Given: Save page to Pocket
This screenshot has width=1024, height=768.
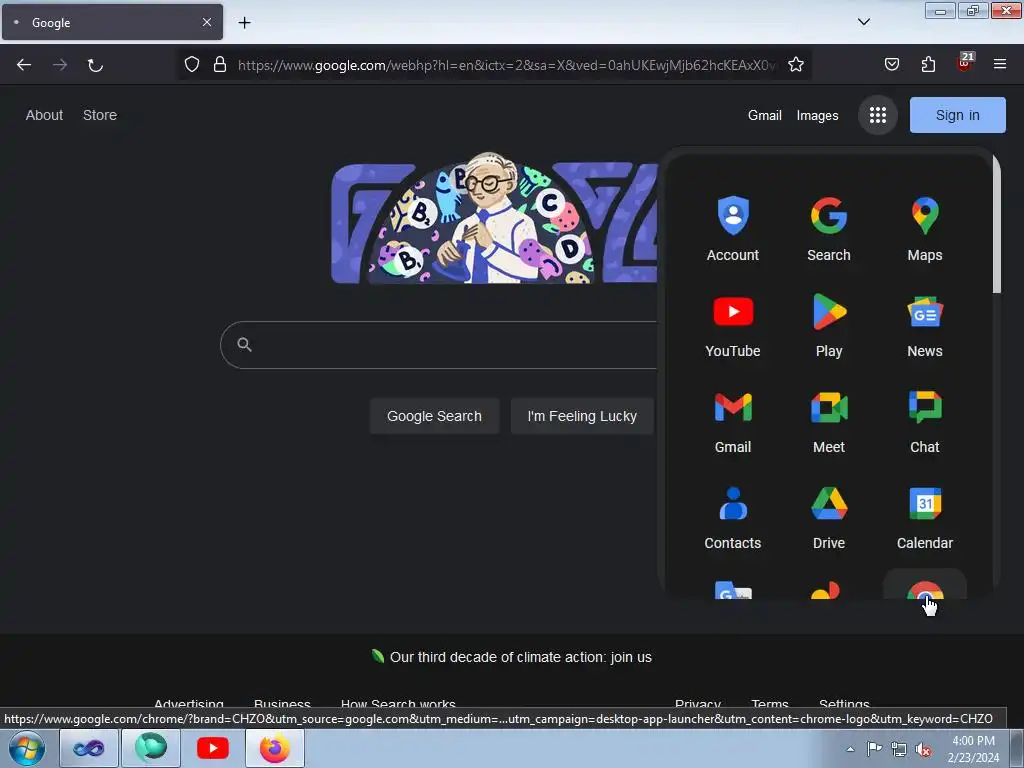Looking at the screenshot, I should coord(891,65).
